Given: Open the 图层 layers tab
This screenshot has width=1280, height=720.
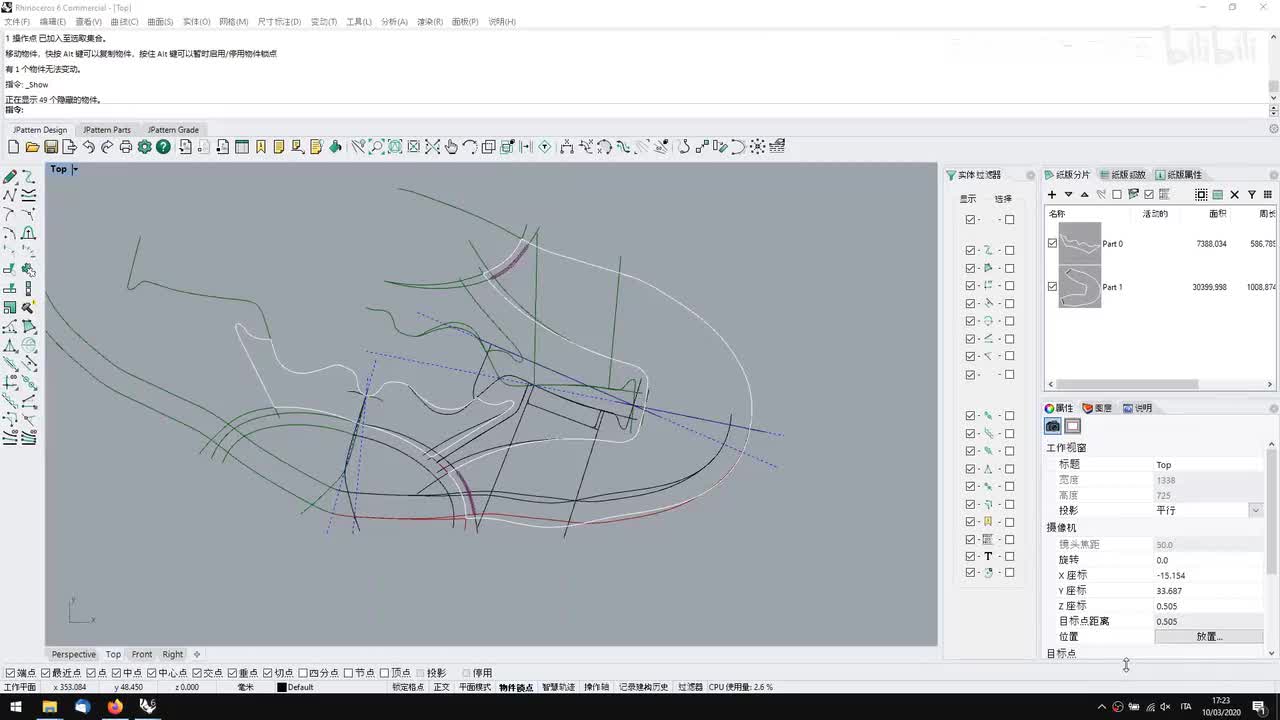Looking at the screenshot, I should point(1097,408).
